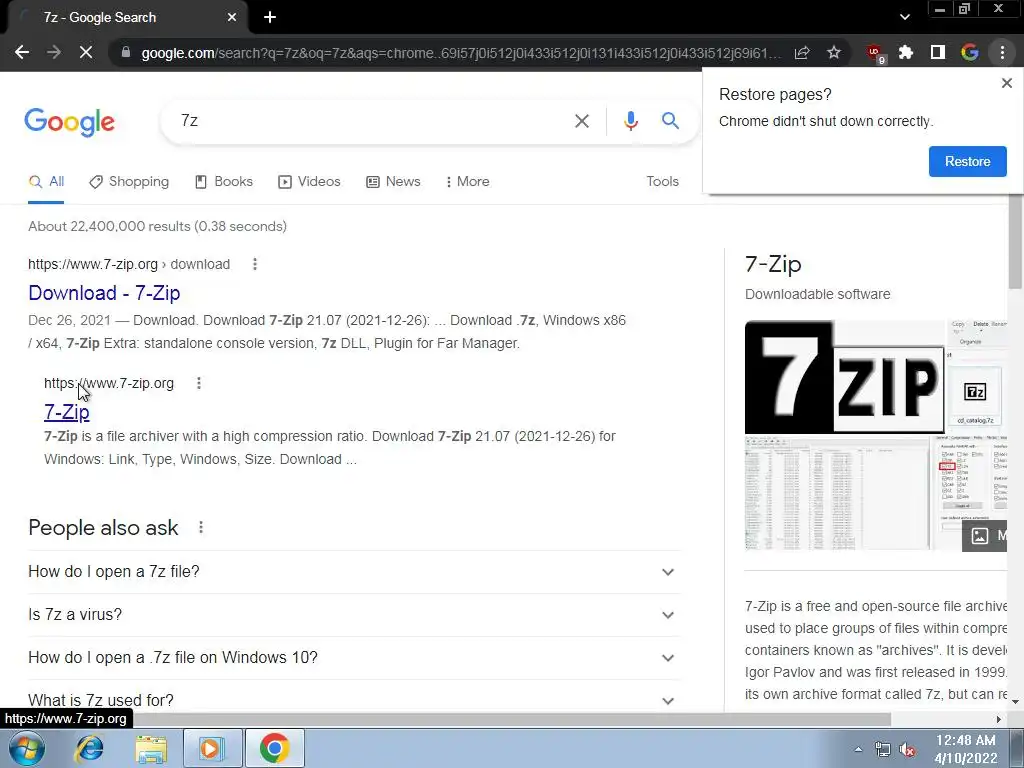Click the site padlock icon
This screenshot has height=768, width=1024.
click(x=126, y=52)
